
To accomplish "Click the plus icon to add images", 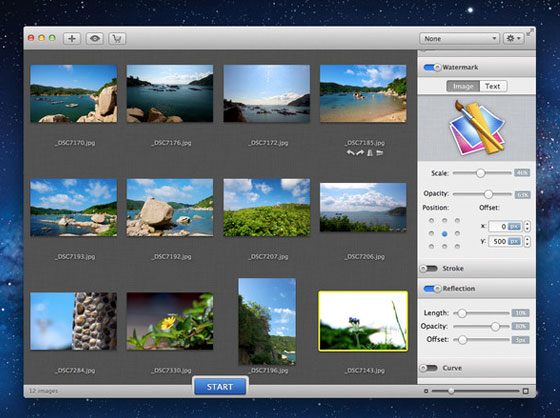I will (x=72, y=38).
